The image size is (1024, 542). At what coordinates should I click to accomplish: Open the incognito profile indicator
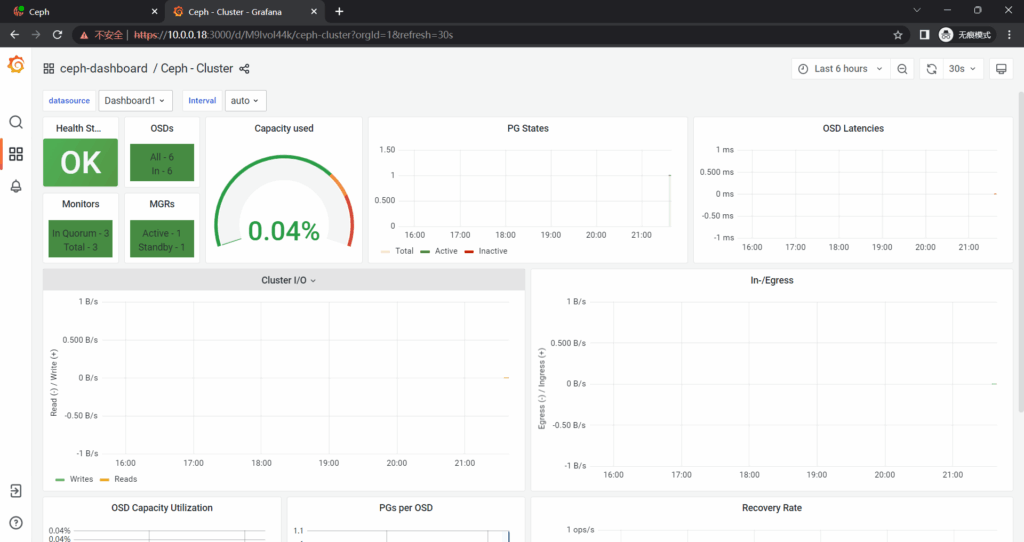pyautogui.click(x=965, y=35)
